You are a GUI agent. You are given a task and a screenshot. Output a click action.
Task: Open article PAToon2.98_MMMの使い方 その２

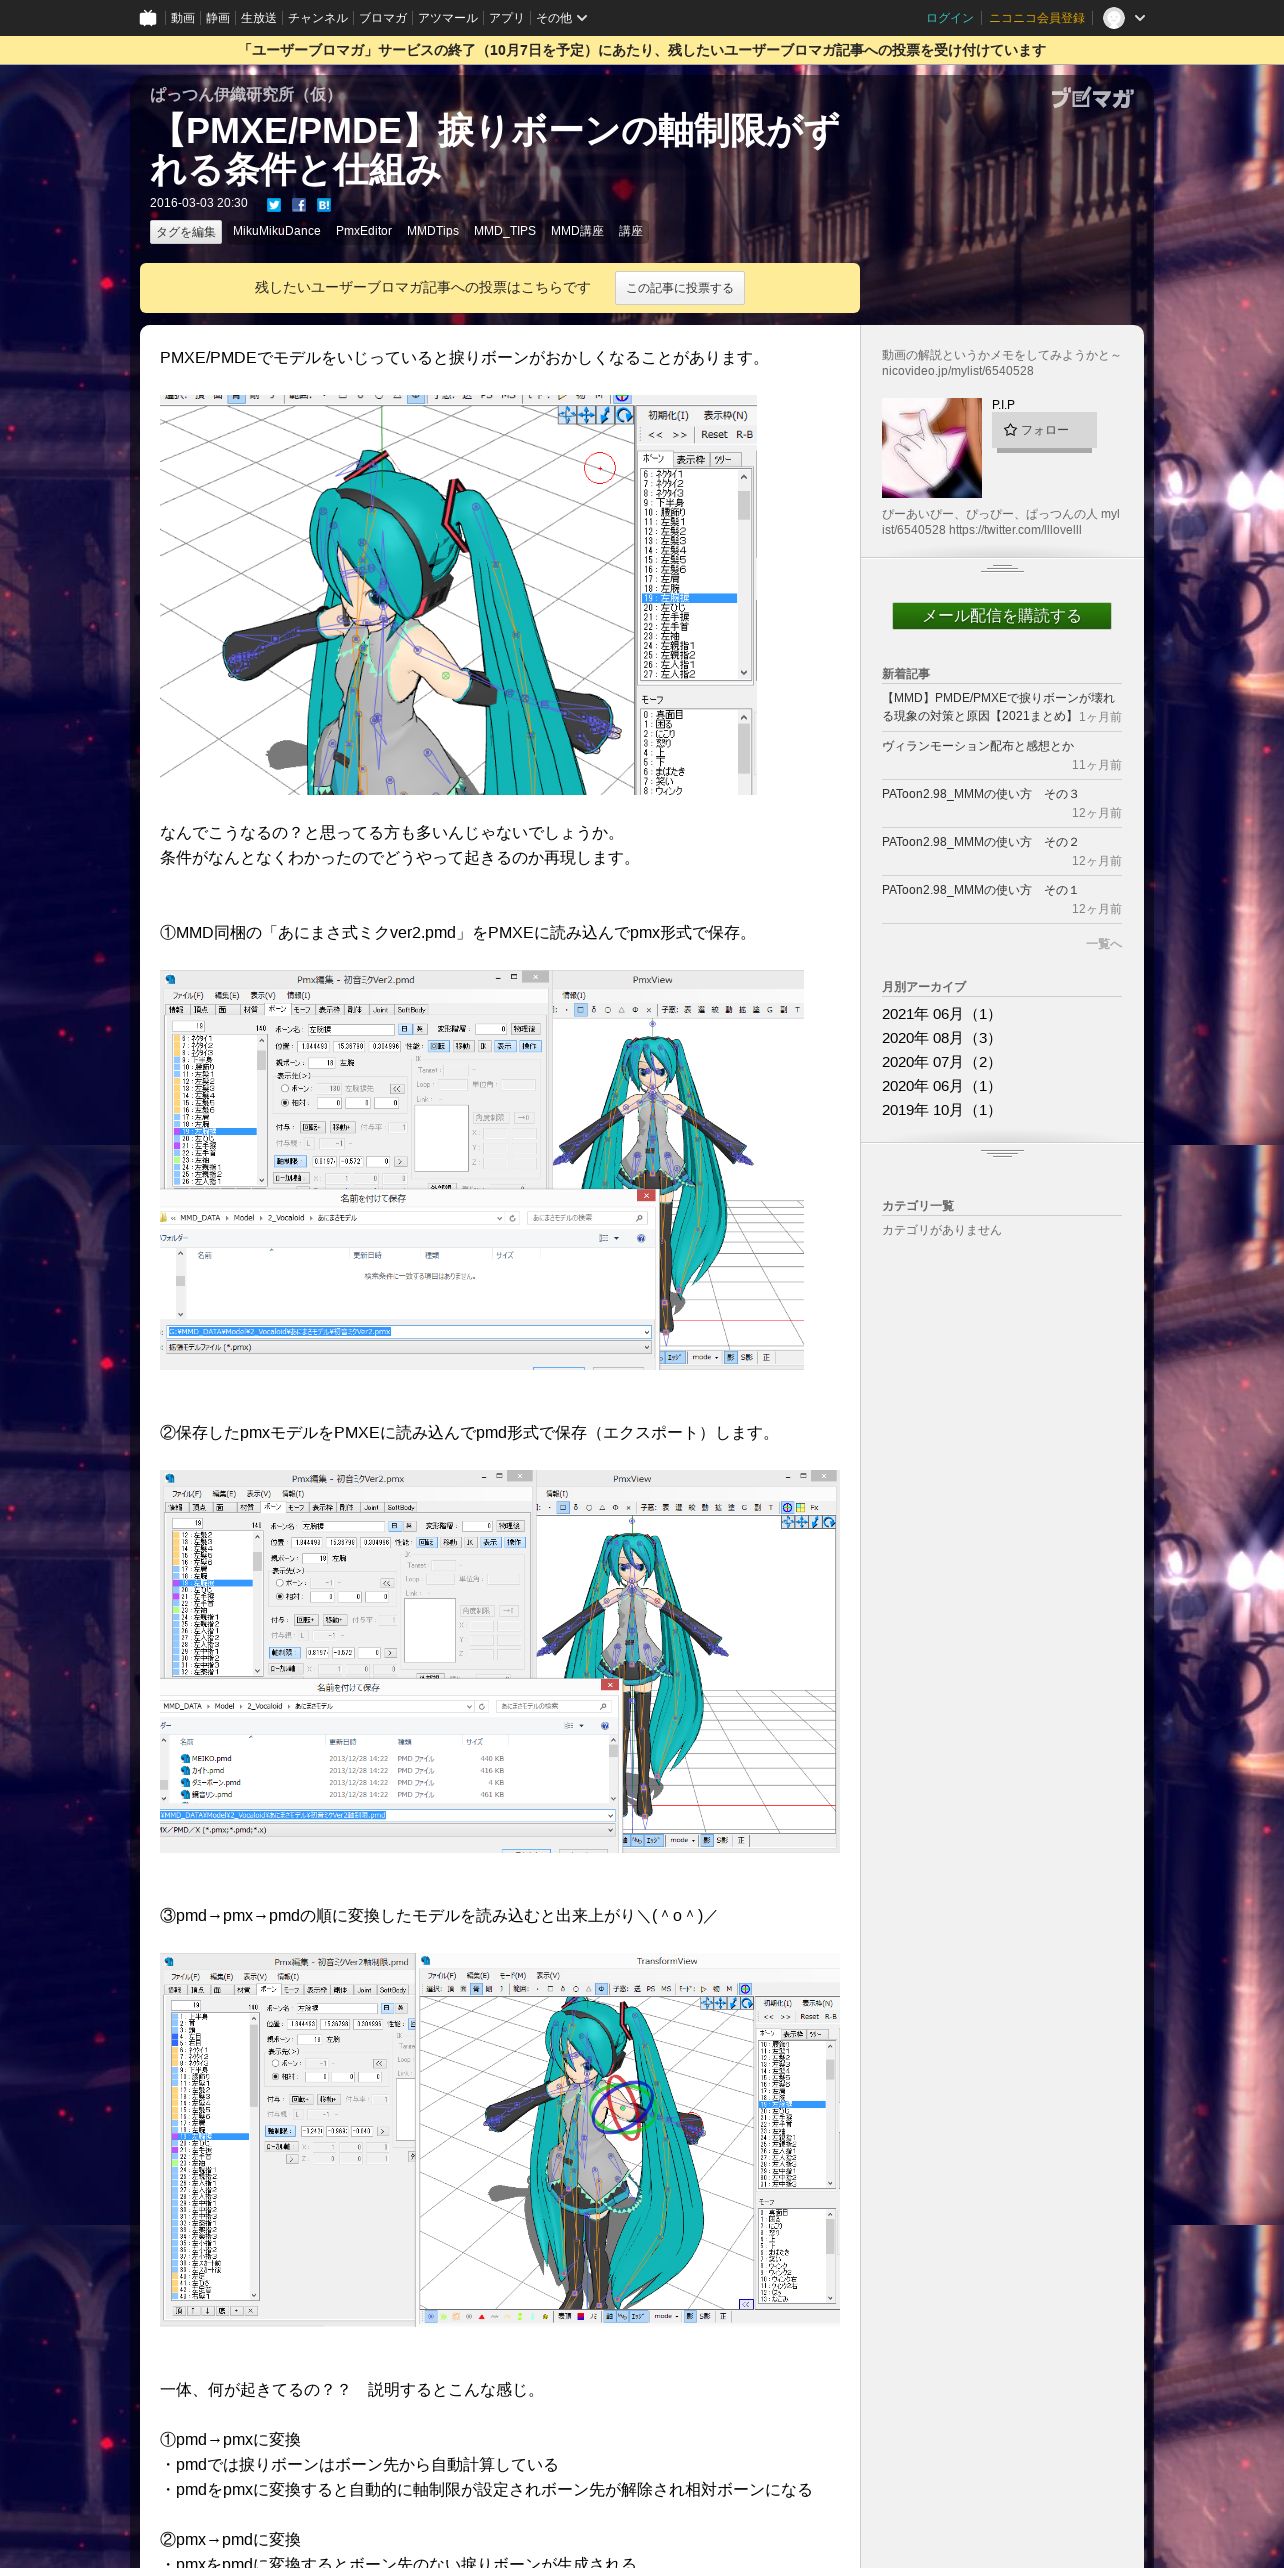coord(980,842)
